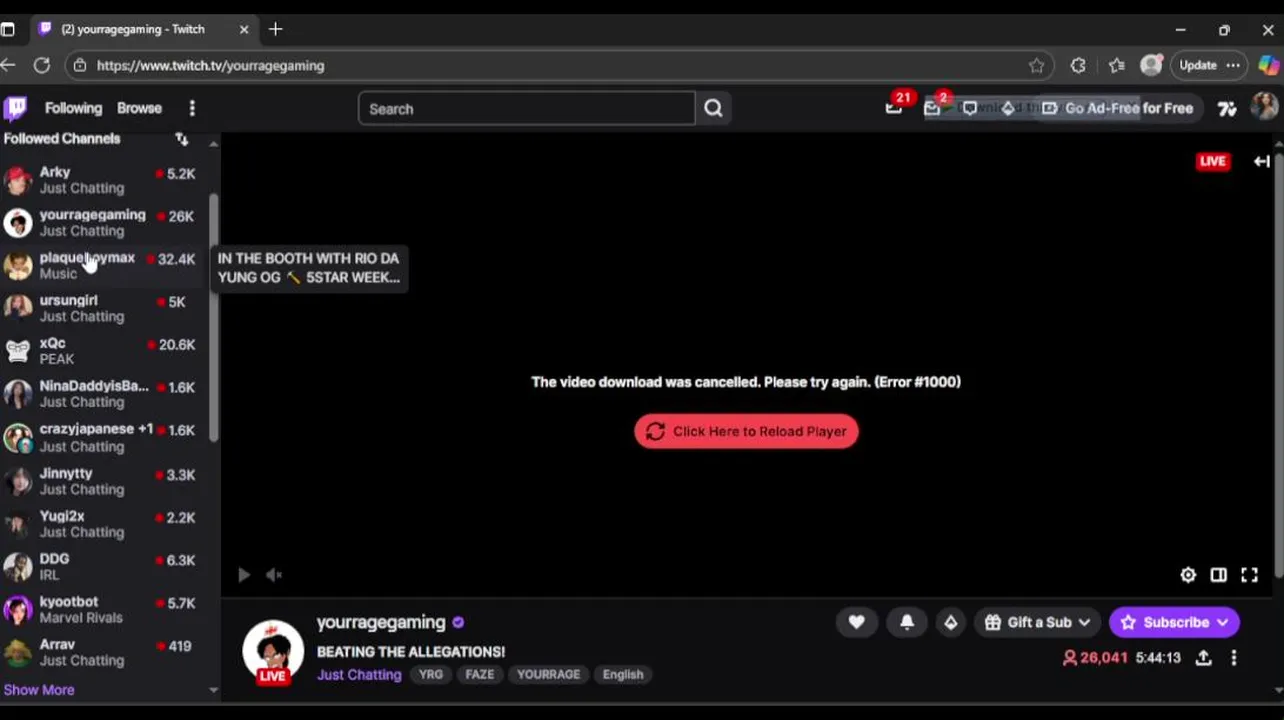Click the Get Bits diamond icon in top bar
Viewport: 1284px width, 720px height.
point(1008,108)
